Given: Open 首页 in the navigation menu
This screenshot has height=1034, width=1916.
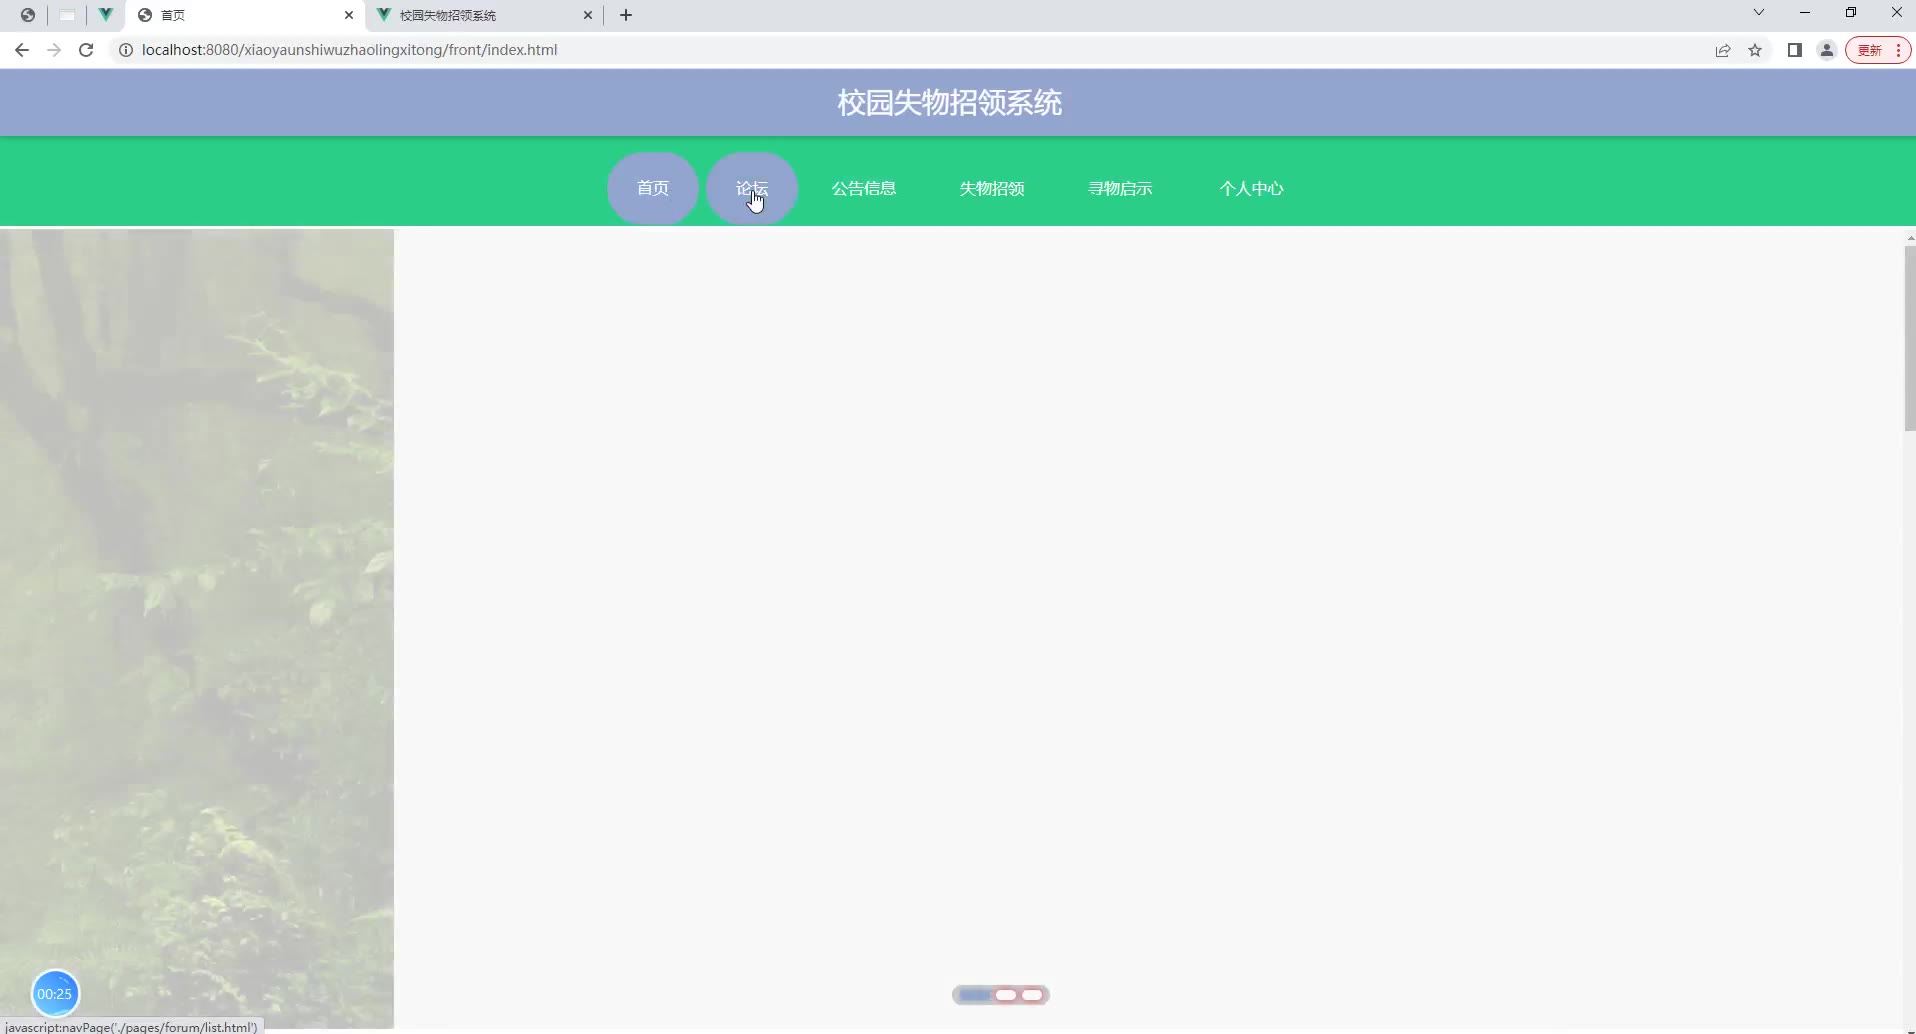Looking at the screenshot, I should 653,188.
